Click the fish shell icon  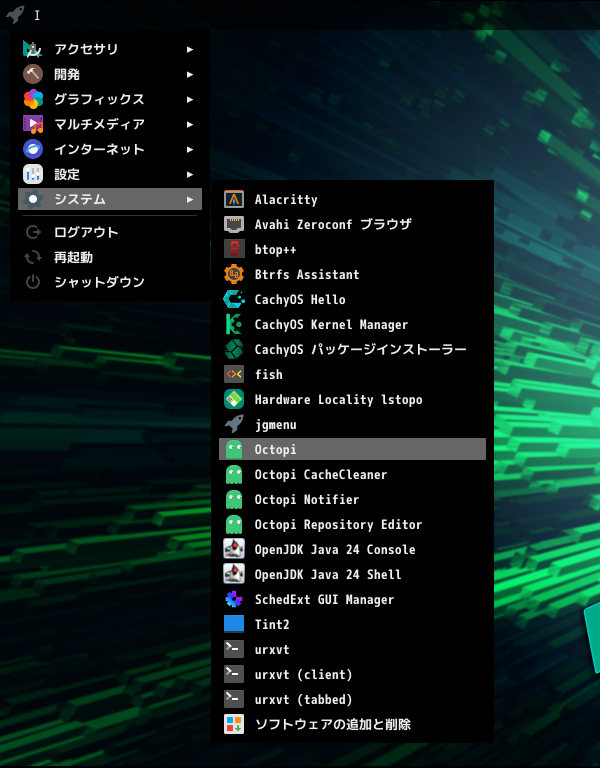click(x=234, y=374)
